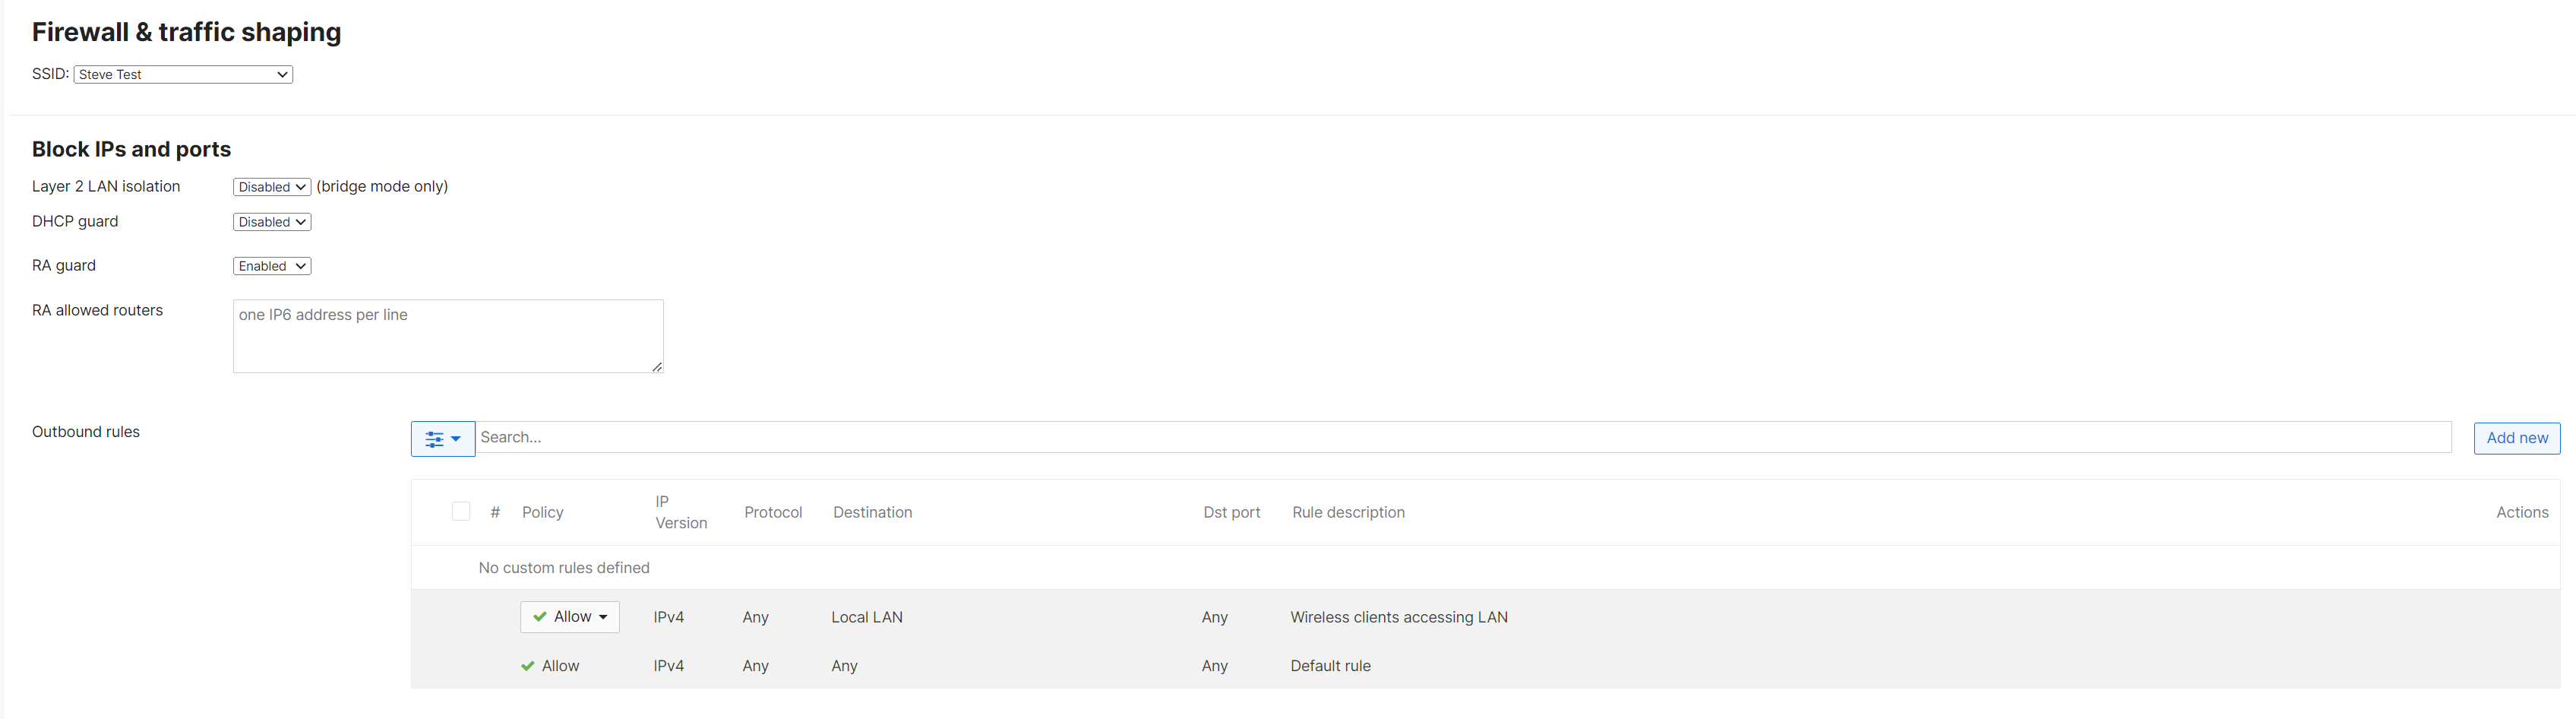Image resolution: width=2576 pixels, height=719 pixels.
Task: Click the Destination column header
Action: [872, 512]
